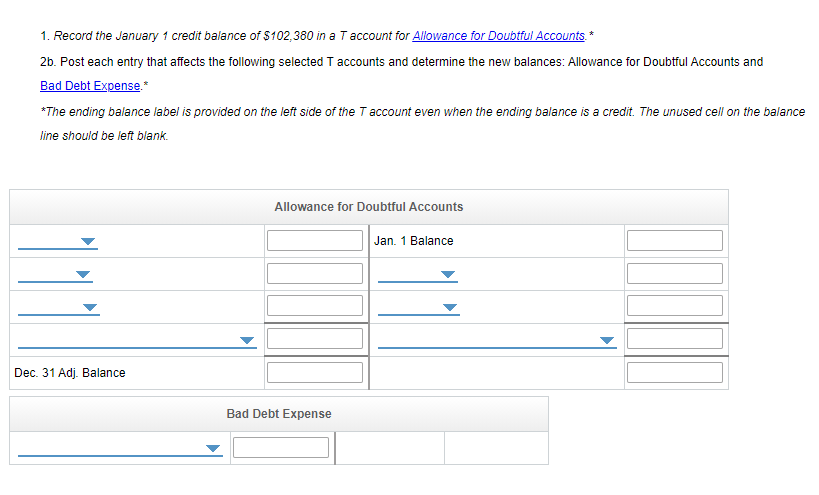Select Dec. 31 Adj. Balance credit amount field

coord(674,372)
